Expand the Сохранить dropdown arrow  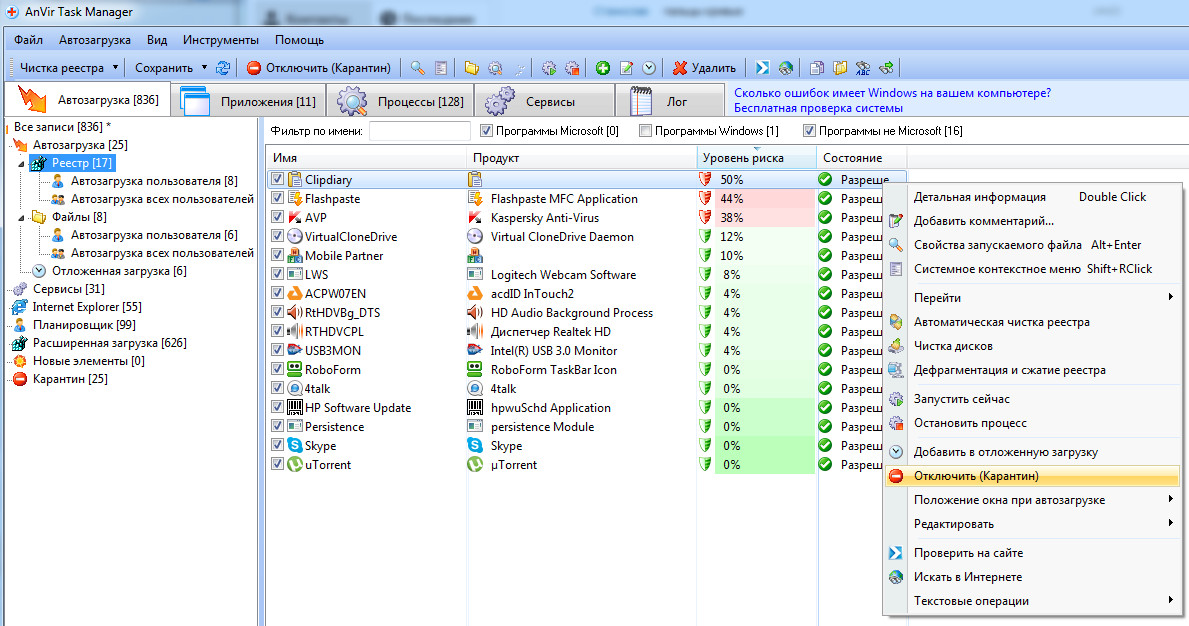click(x=204, y=68)
